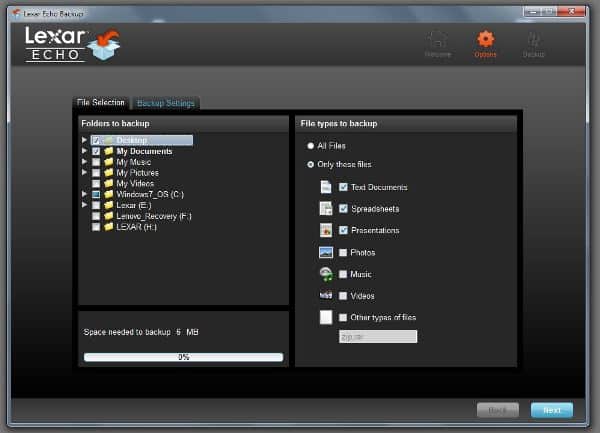
Task: Click the Lexar (E:) drive folder icon
Action: coord(109,205)
